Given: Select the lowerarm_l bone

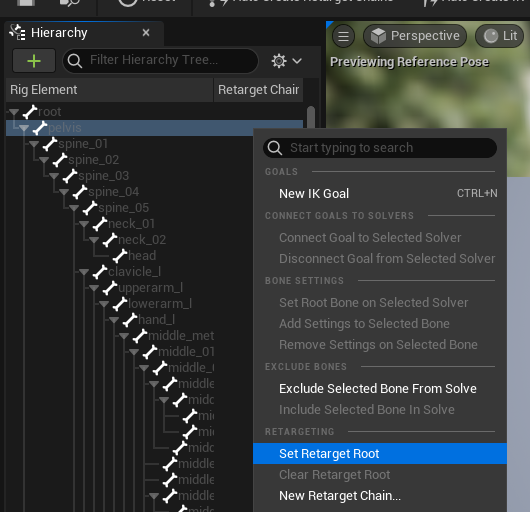Looking at the screenshot, I should (160, 304).
